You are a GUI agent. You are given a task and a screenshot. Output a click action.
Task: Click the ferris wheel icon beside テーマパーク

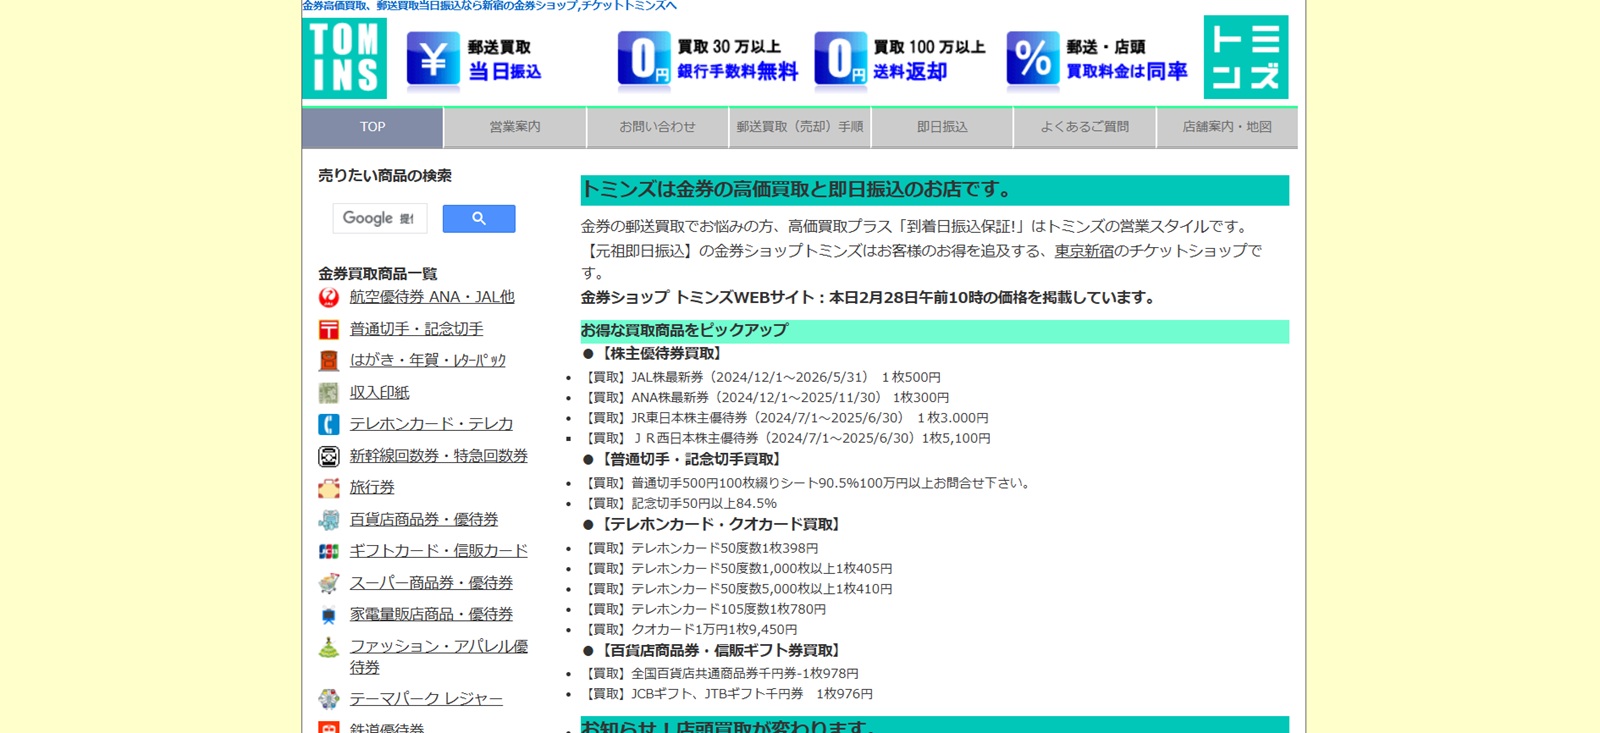328,699
